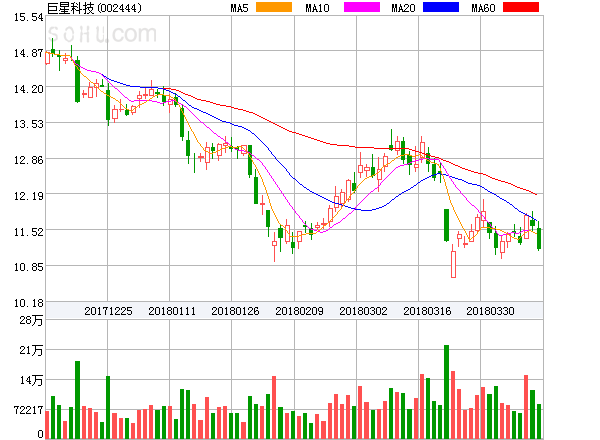Click the 20180330 date label

tap(490, 311)
